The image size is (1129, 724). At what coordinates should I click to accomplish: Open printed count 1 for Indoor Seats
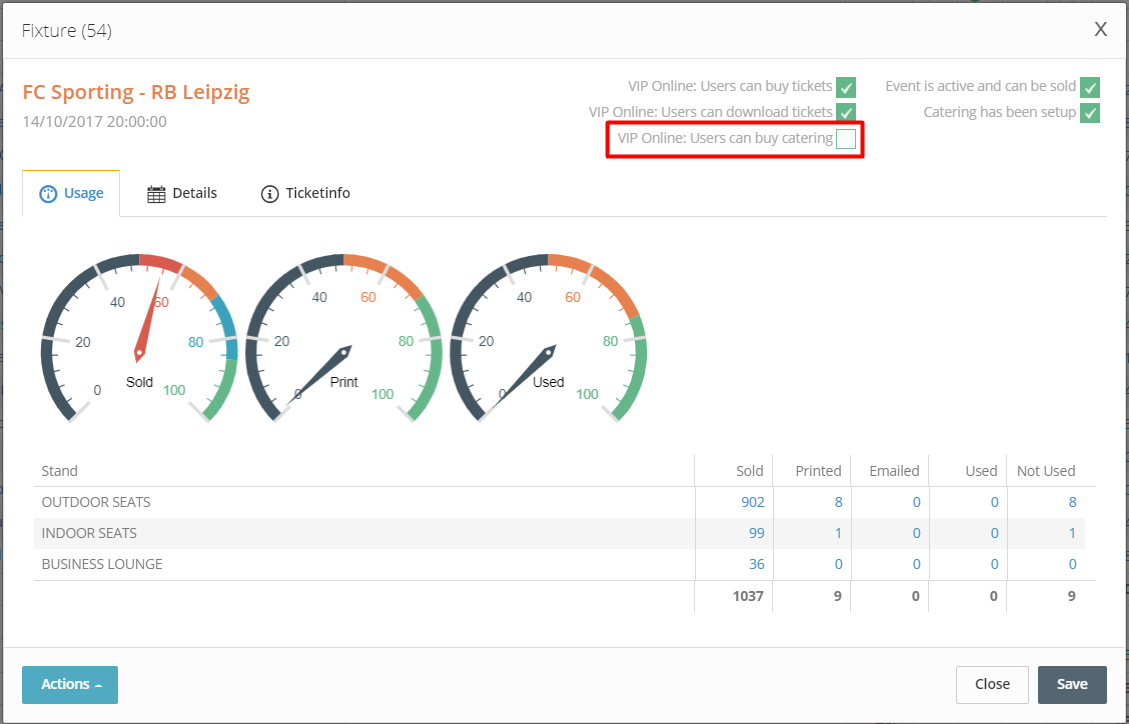[x=838, y=533]
